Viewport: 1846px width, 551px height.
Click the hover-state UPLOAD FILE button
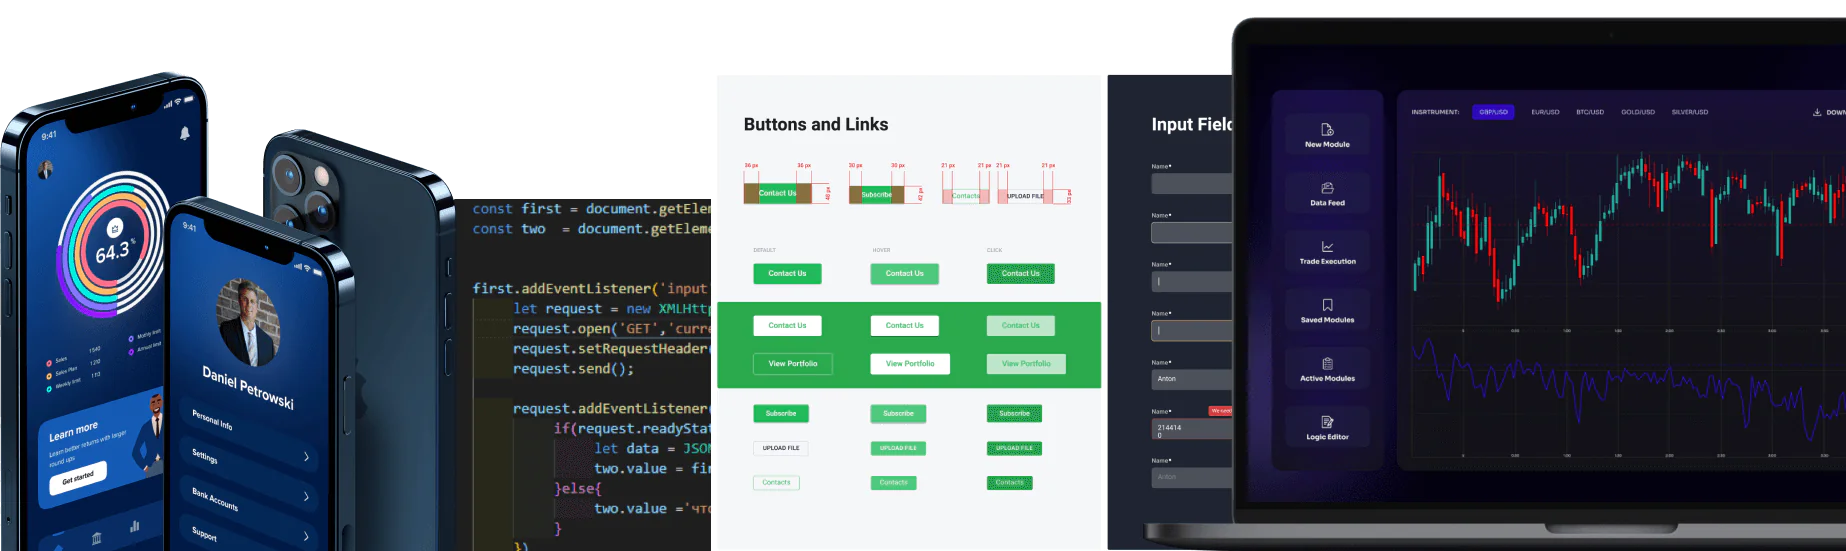point(898,448)
